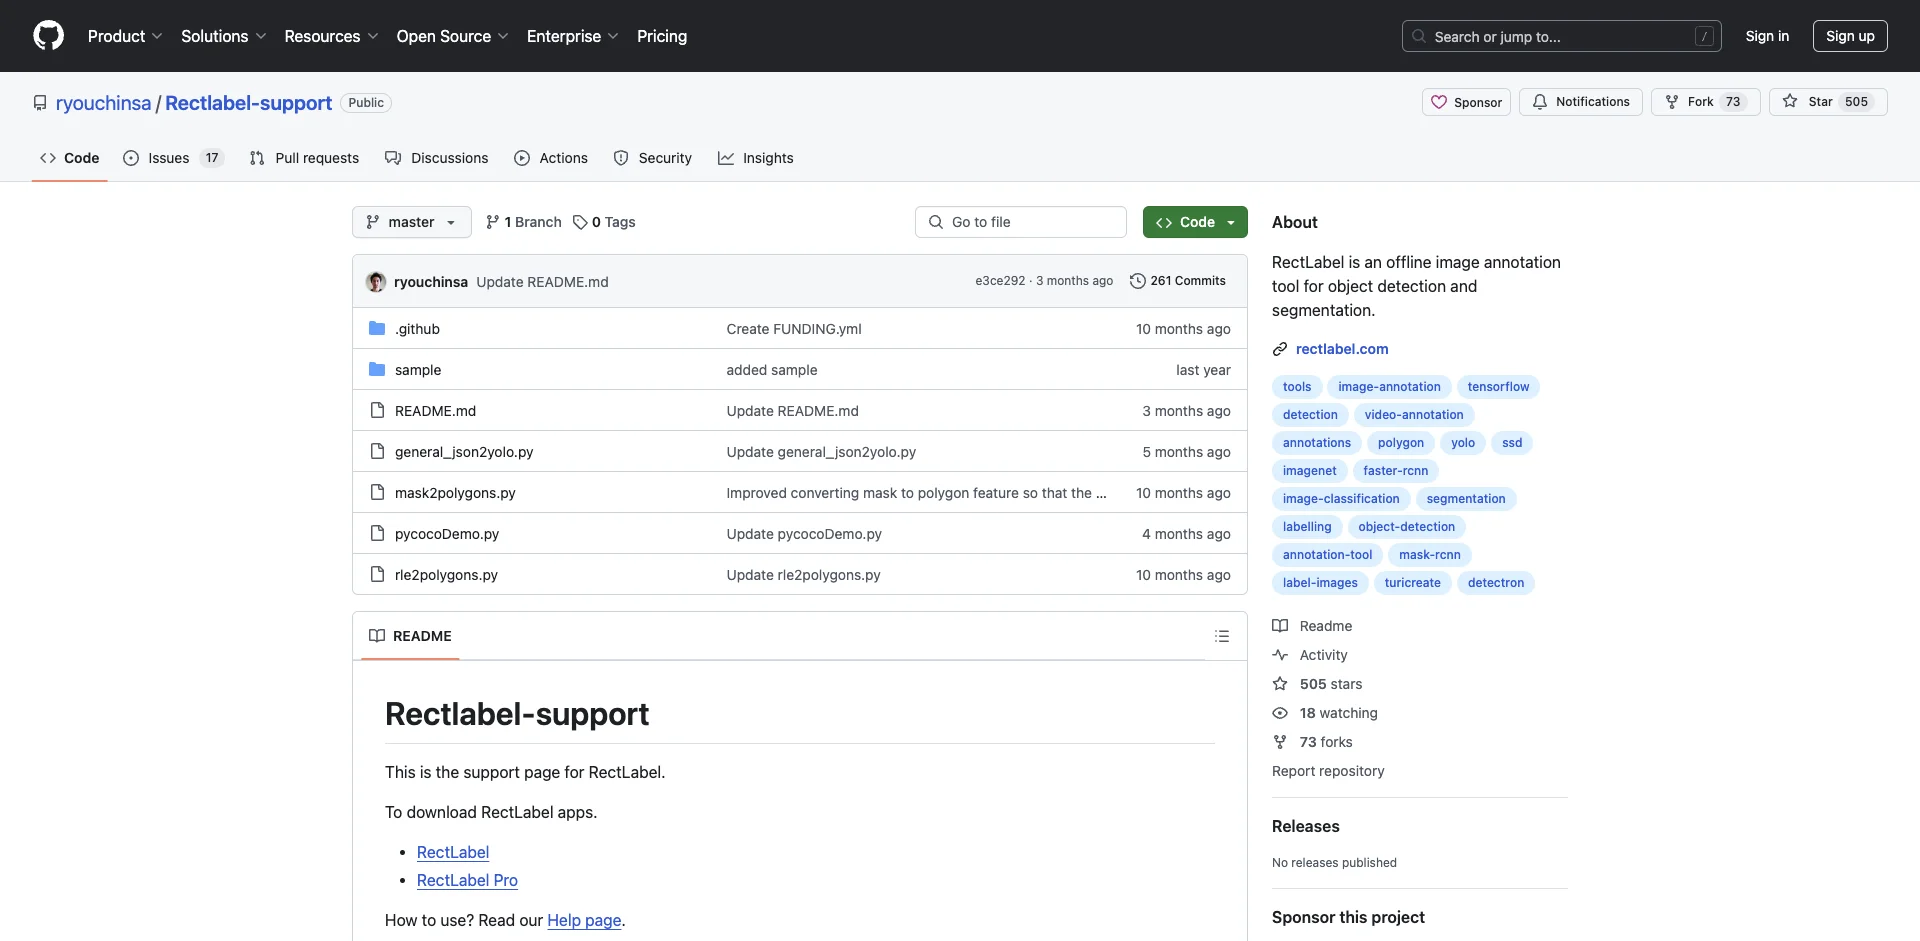This screenshot has height=941, width=1920.
Task: Click the Fork repository button
Action: 1705,102
